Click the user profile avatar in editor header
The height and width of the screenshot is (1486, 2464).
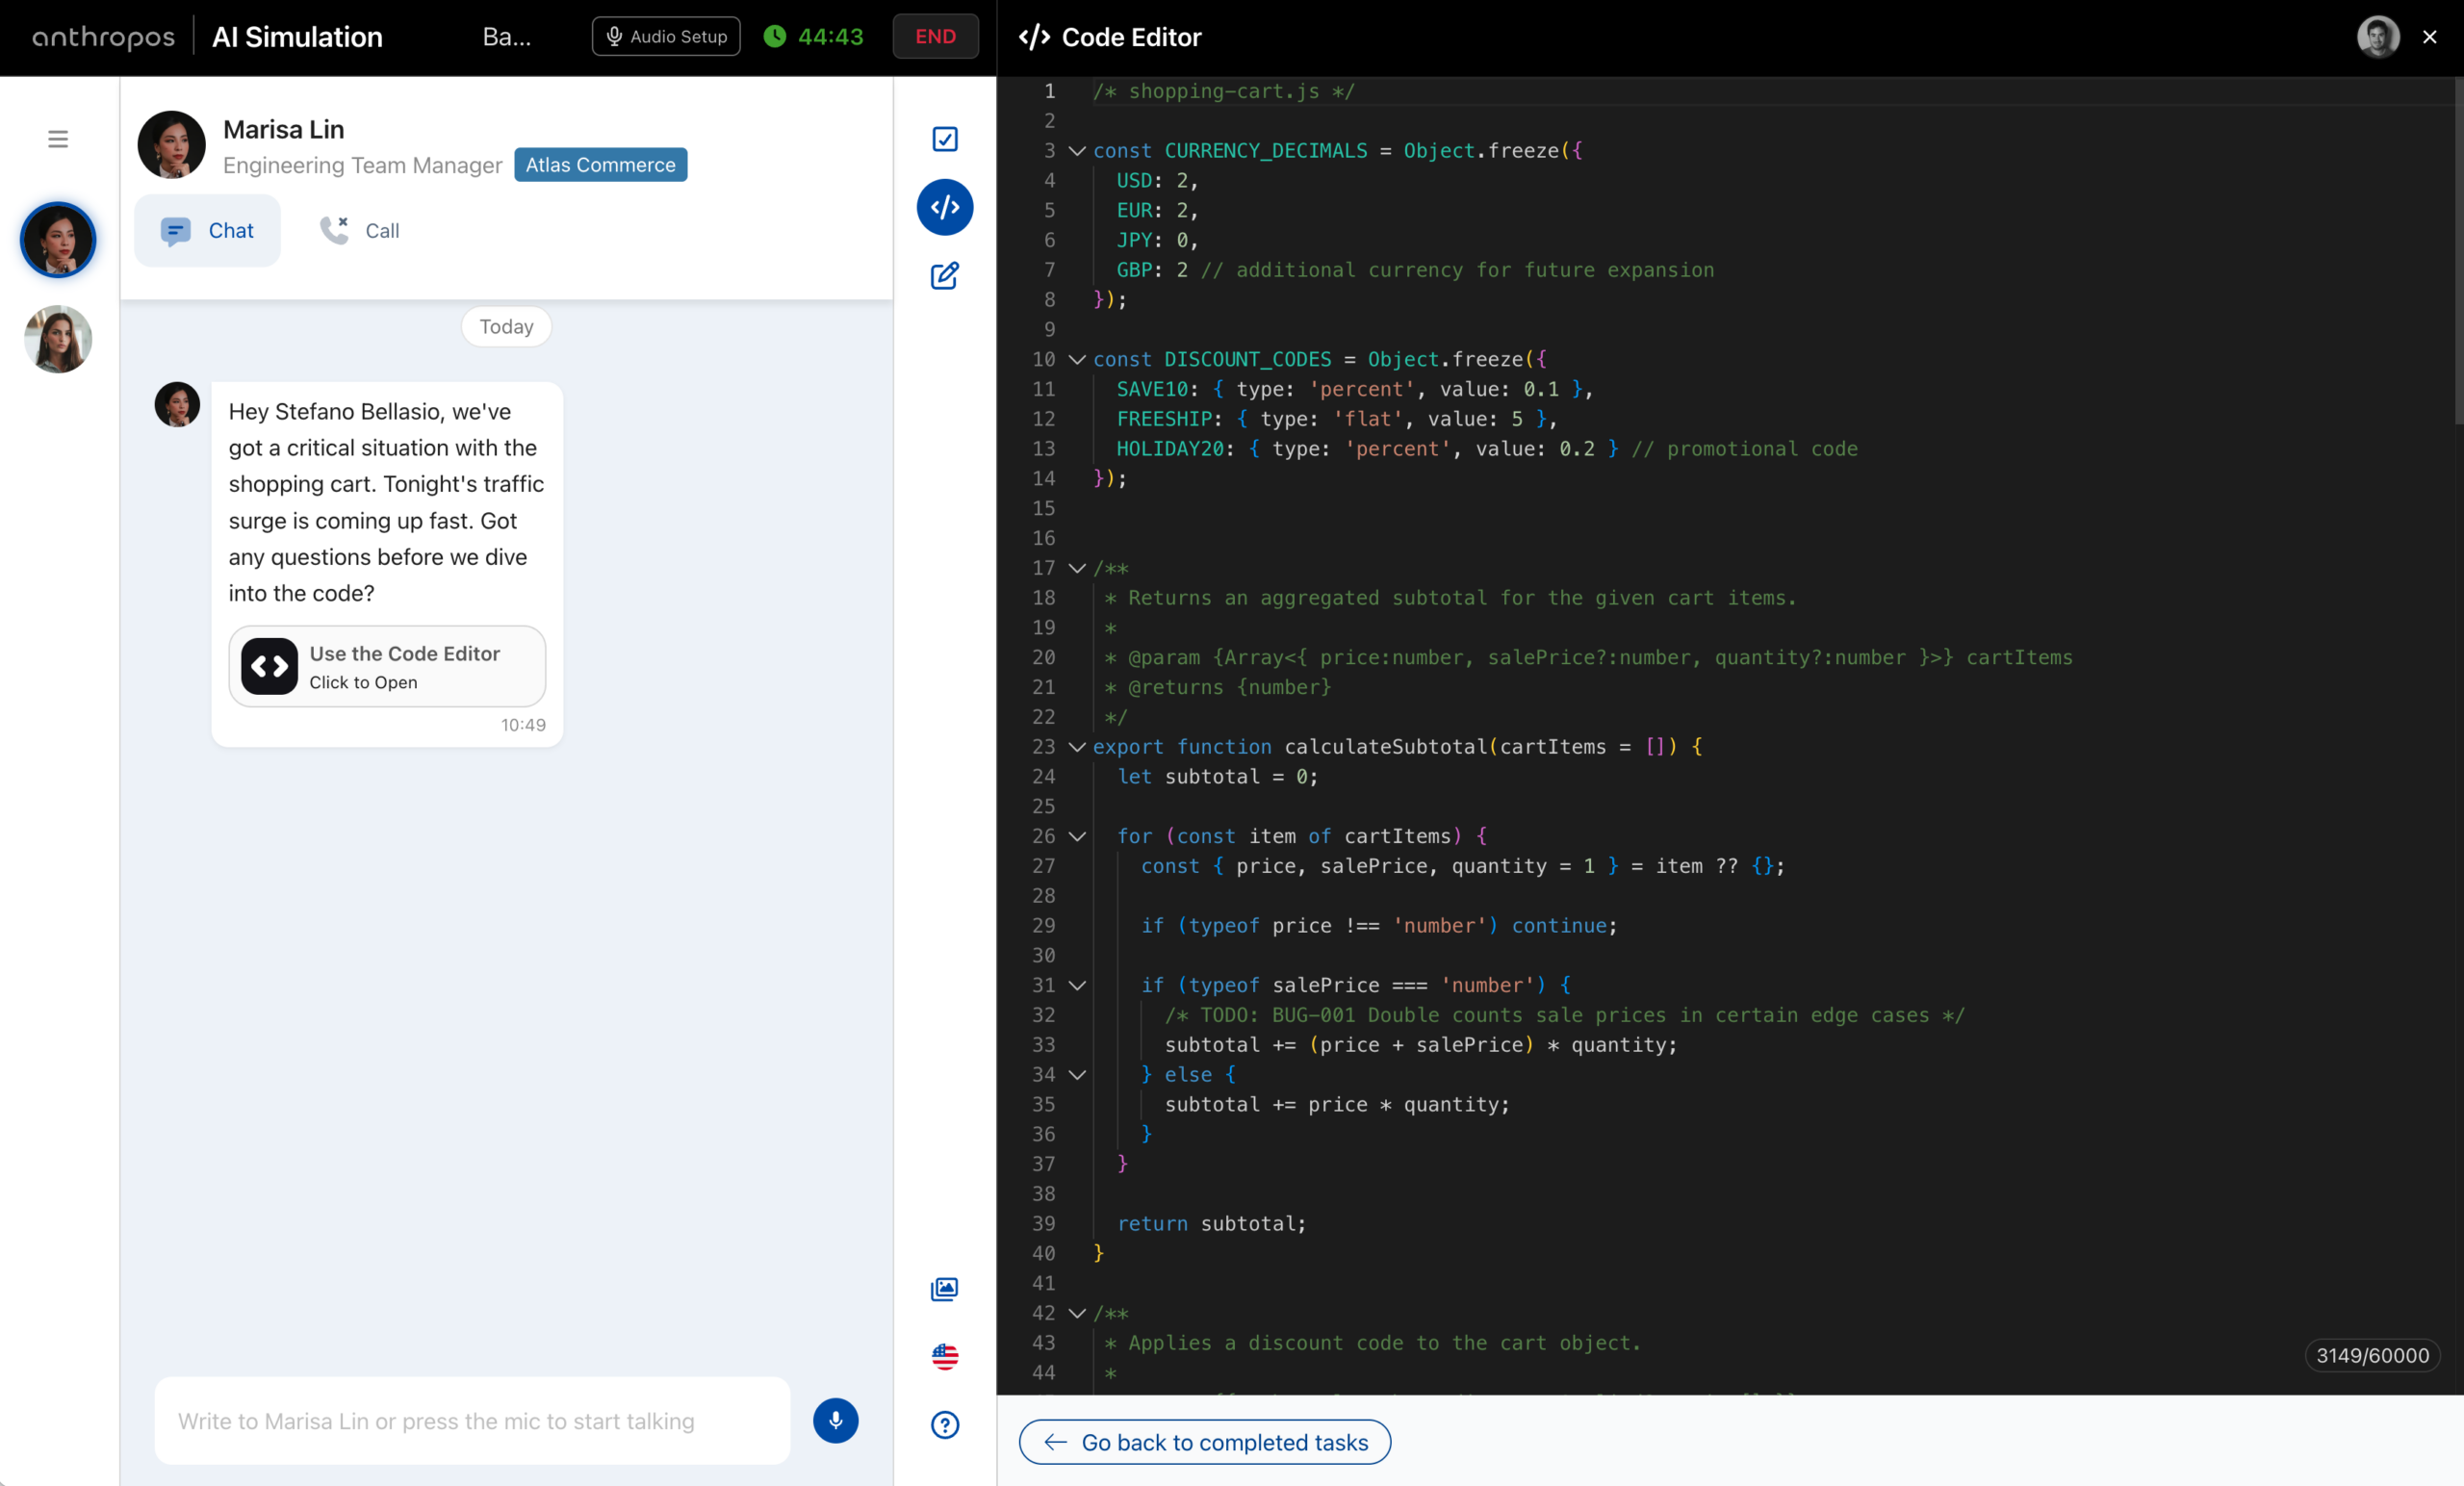[2378, 37]
